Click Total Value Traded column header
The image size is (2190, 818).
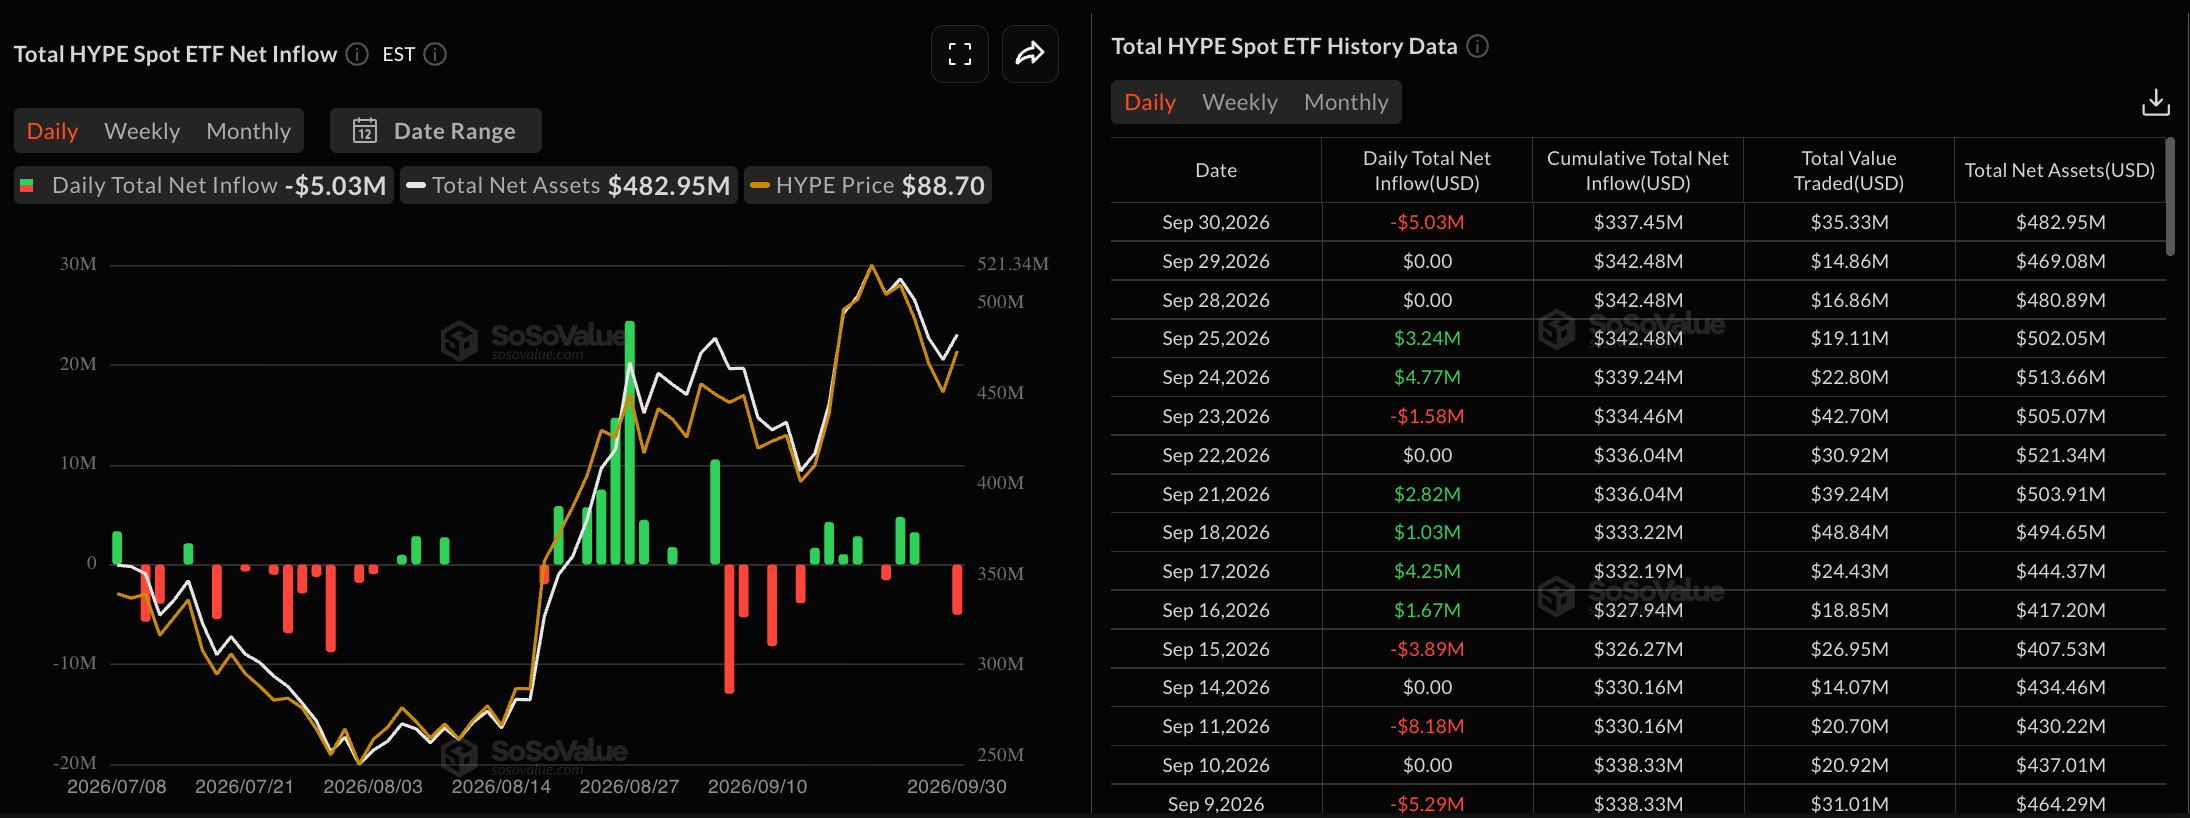(x=1849, y=170)
